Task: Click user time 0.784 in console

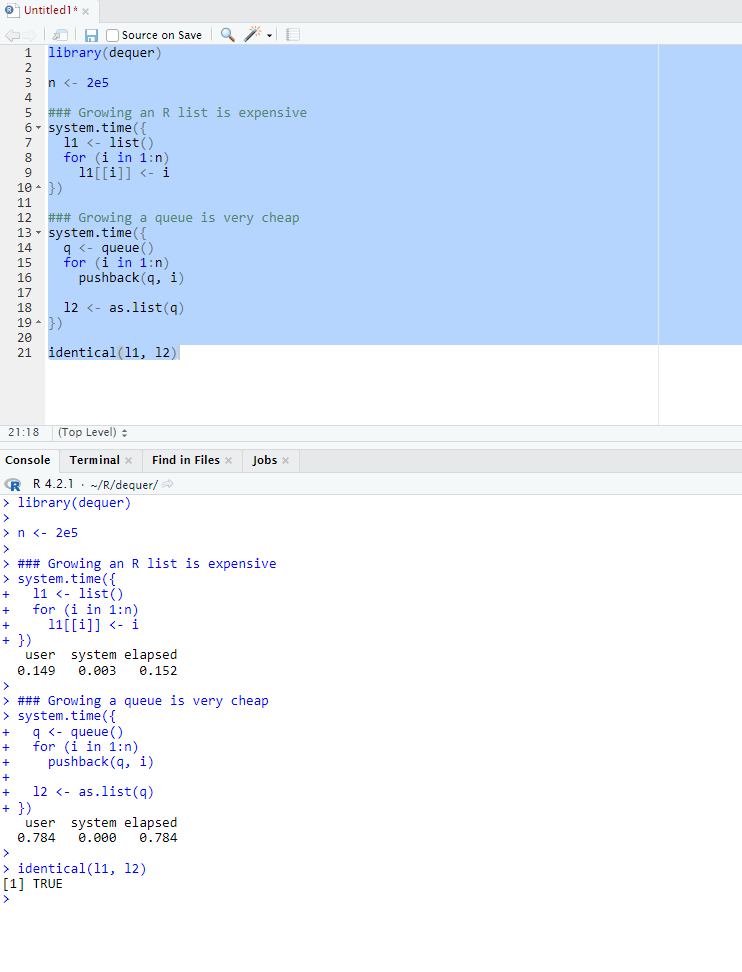Action: [x=36, y=838]
